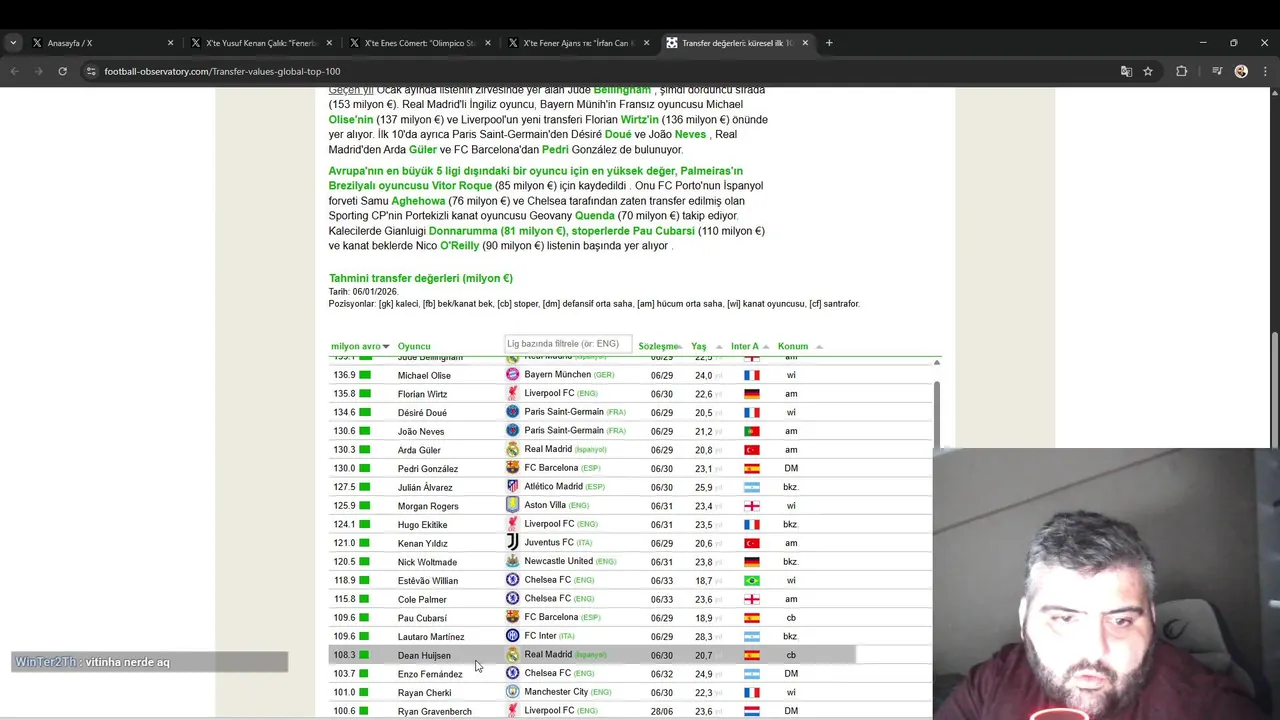1280x720 pixels.
Task: Click Manchester City logo in Rayan Cherki row
Action: (x=512, y=692)
